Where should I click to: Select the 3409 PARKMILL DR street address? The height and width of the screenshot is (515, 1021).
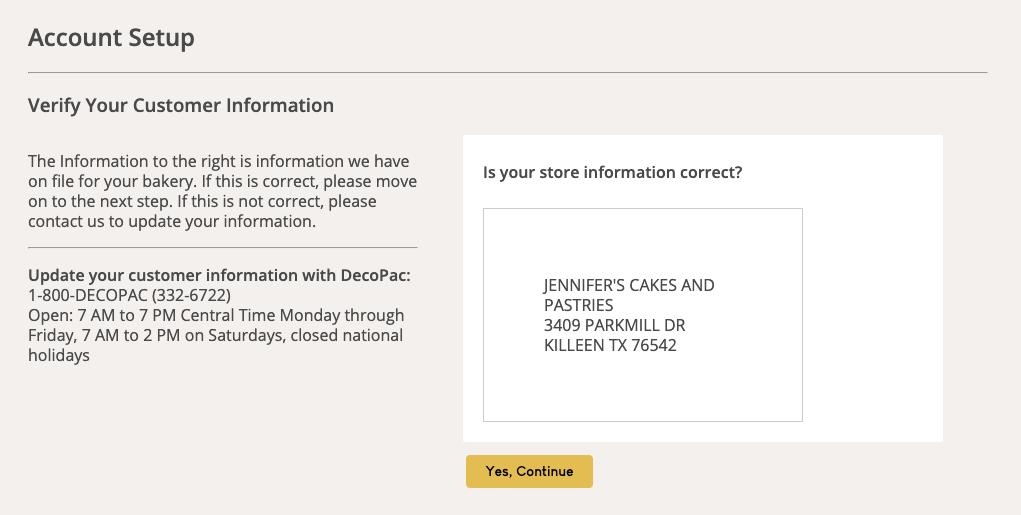[x=614, y=325]
